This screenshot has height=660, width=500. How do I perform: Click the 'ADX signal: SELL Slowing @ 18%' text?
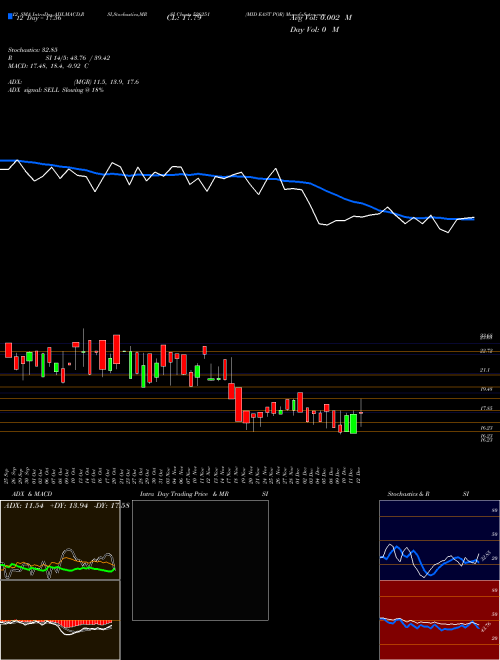[x=56, y=90]
